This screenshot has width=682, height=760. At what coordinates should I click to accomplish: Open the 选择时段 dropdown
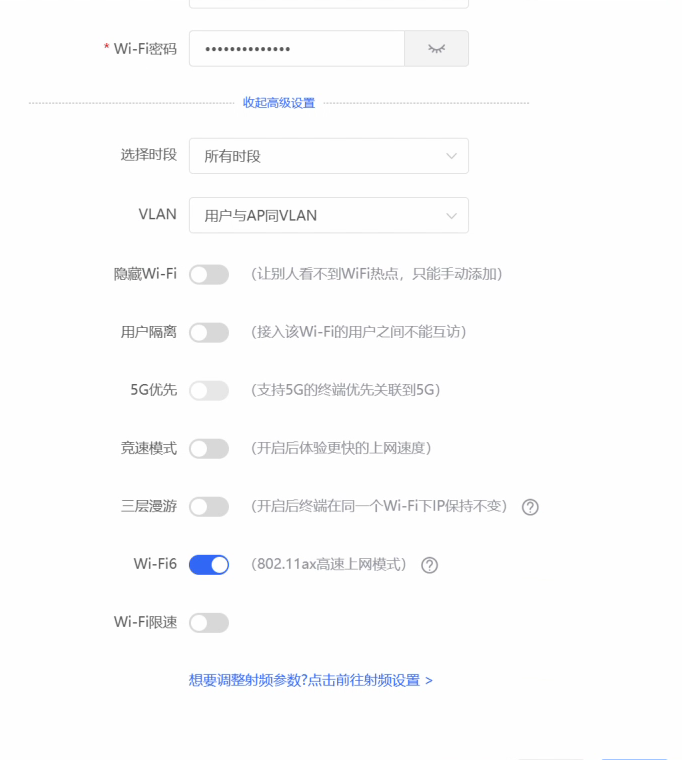coord(329,156)
